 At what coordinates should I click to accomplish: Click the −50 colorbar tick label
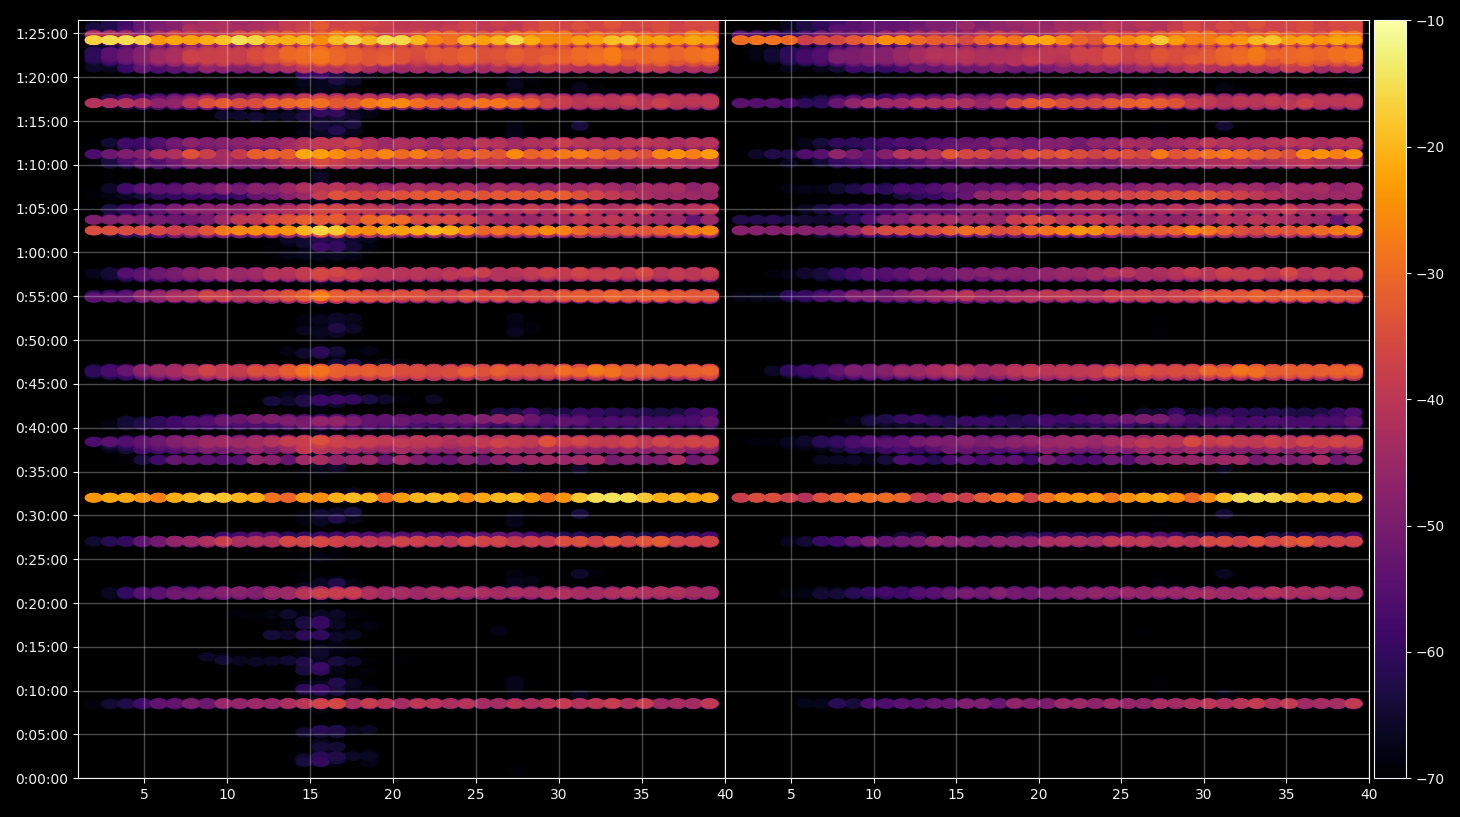click(1431, 526)
